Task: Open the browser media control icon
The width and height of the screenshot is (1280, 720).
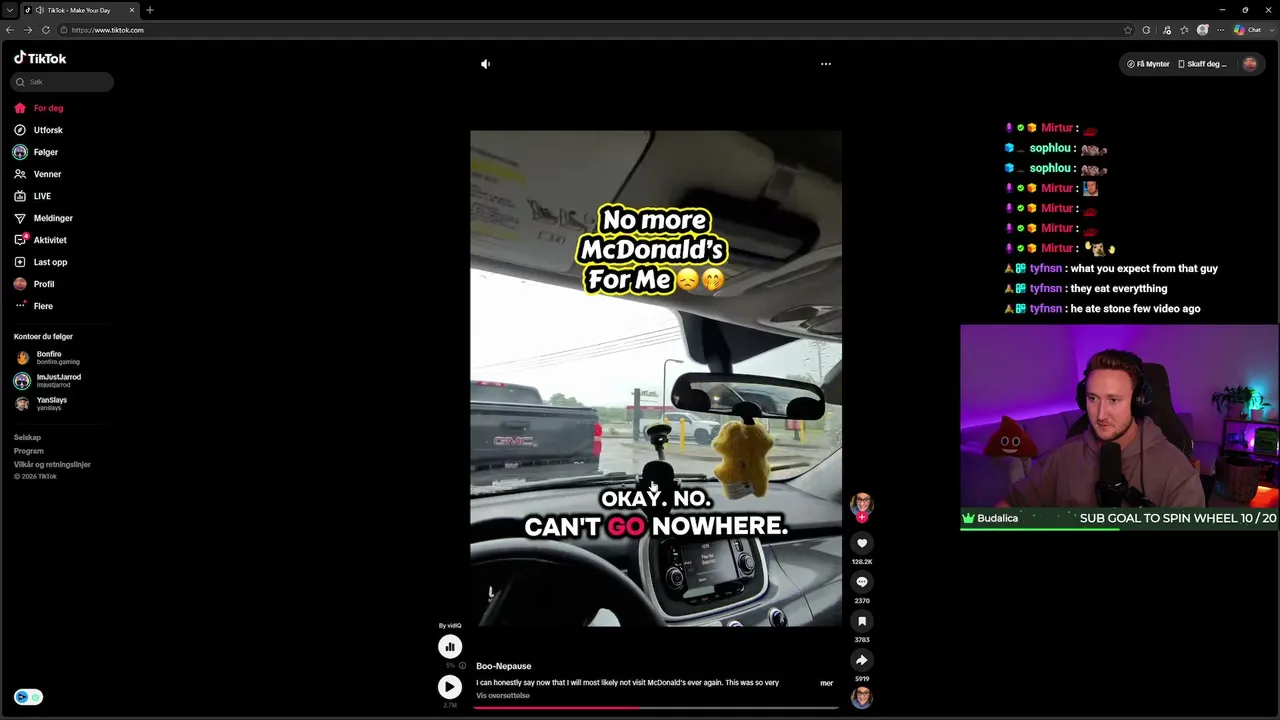Action: pos(1166,30)
